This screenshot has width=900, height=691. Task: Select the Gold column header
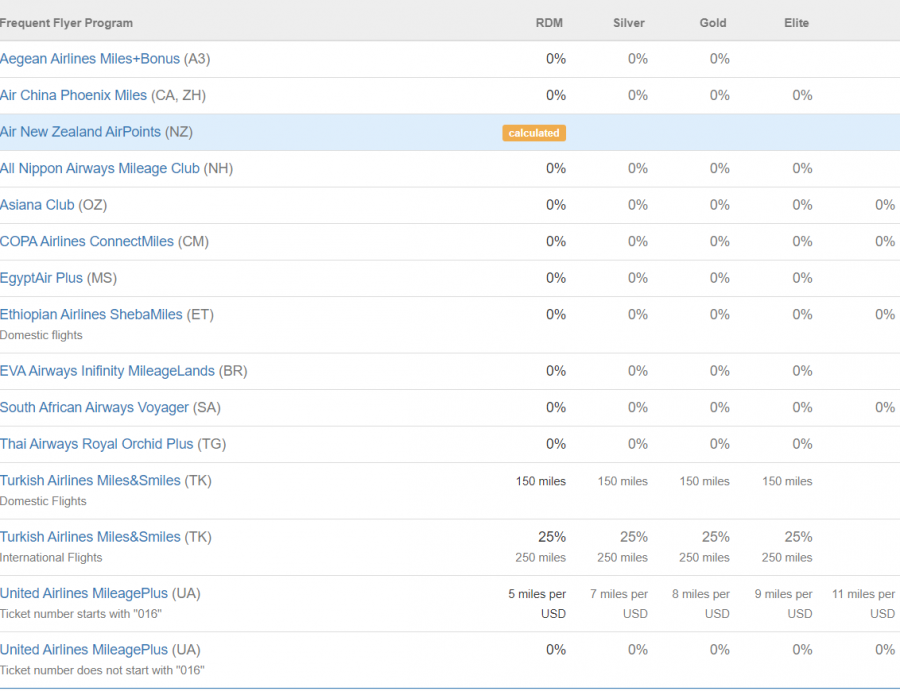713,23
